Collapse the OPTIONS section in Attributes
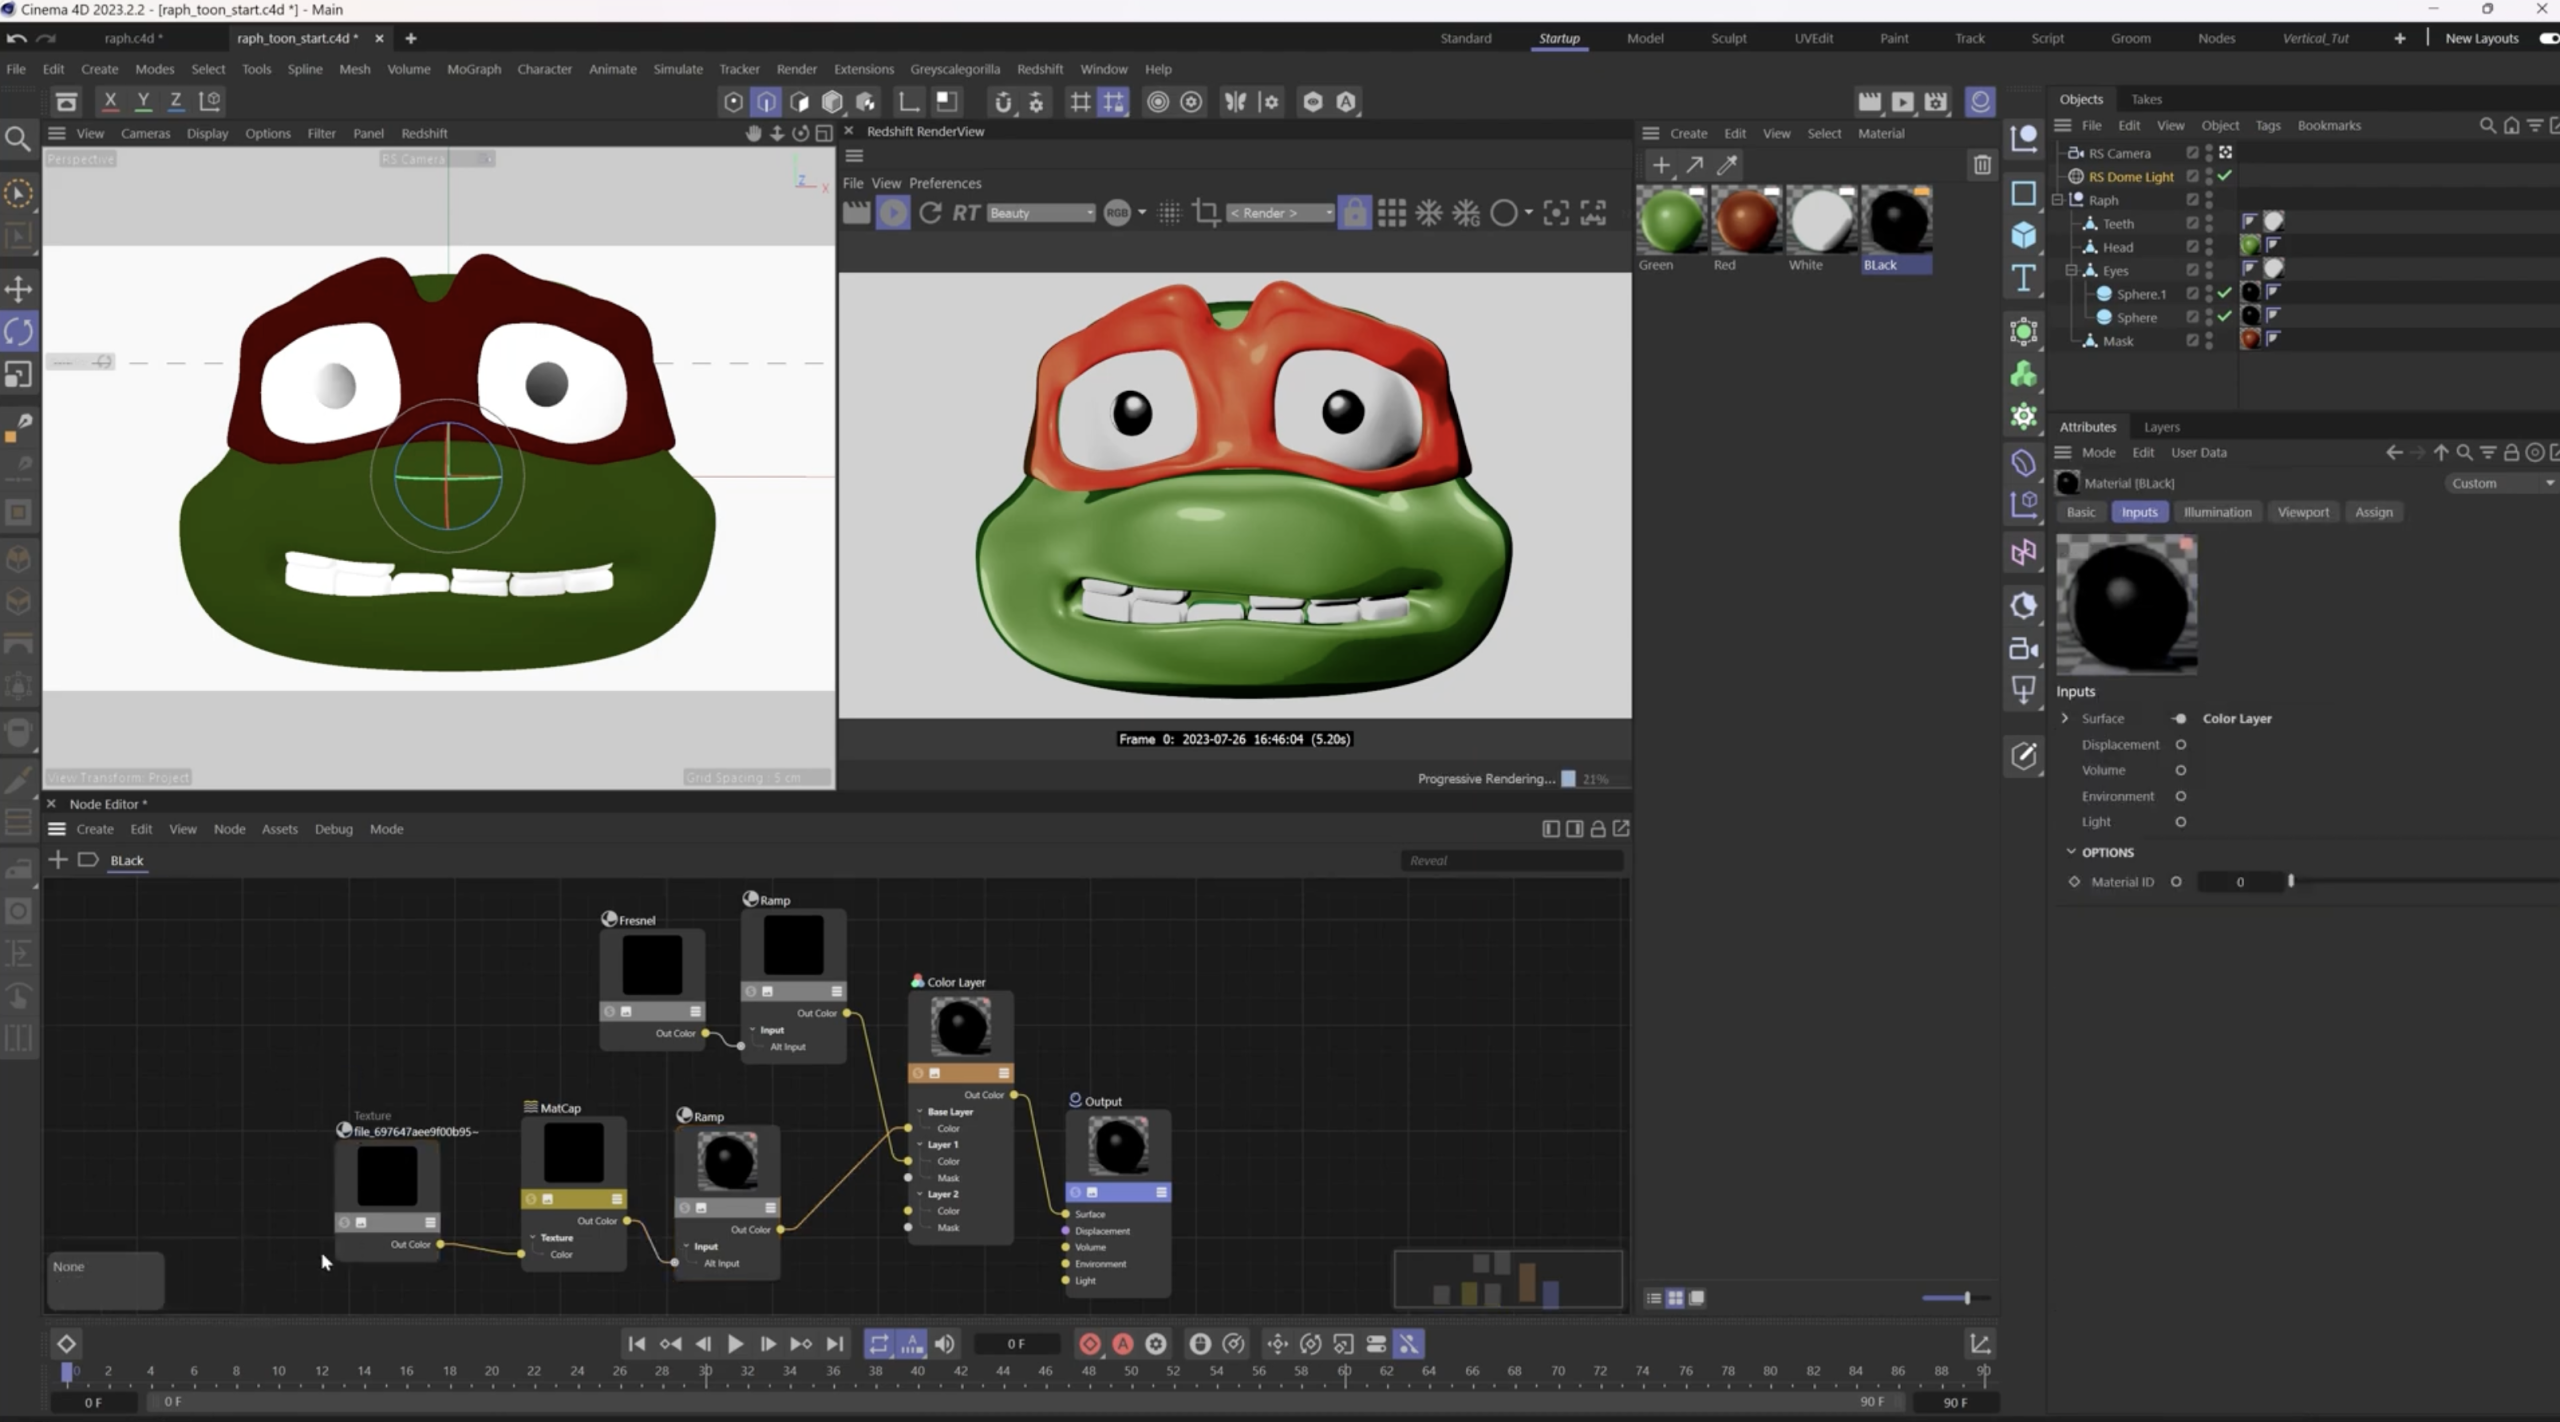The width and height of the screenshot is (2560, 1422). point(2071,852)
